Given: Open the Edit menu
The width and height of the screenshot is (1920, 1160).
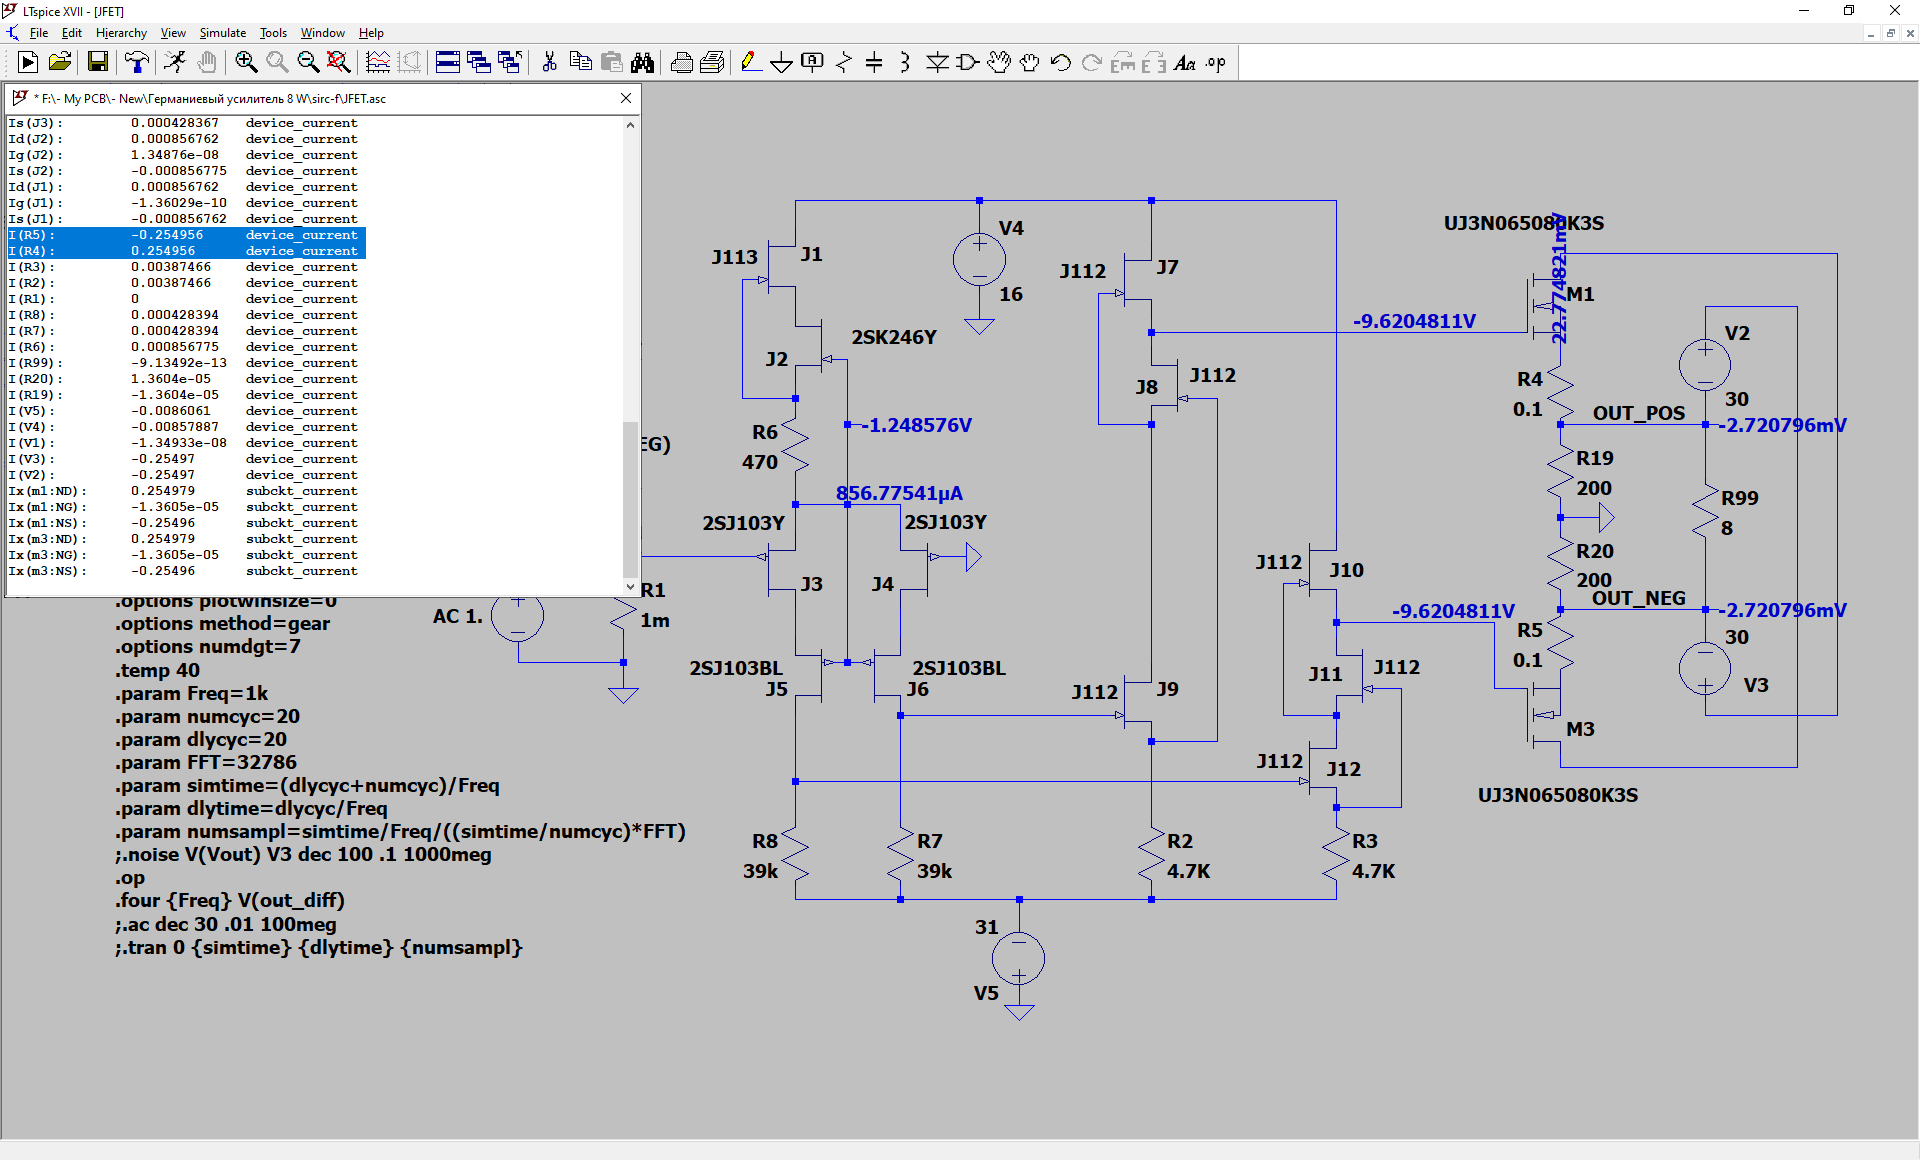Looking at the screenshot, I should click(72, 33).
